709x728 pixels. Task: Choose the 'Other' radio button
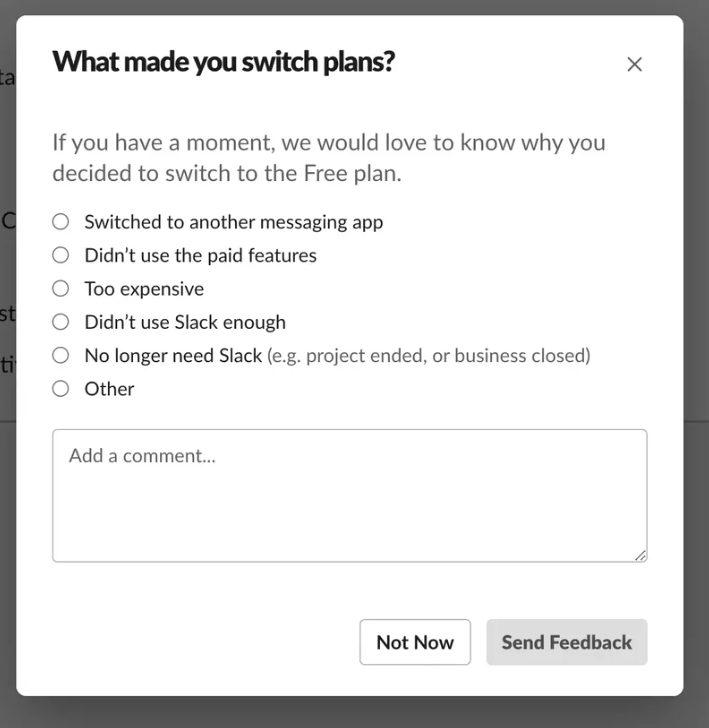61,388
